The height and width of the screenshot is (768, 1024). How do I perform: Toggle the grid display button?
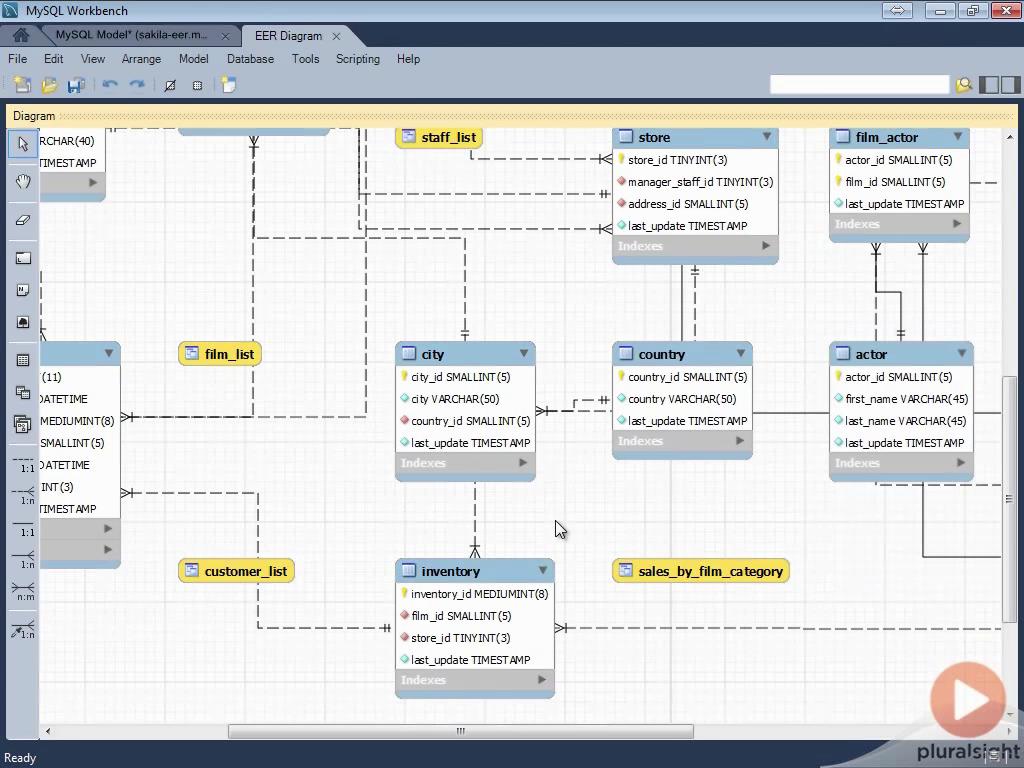click(x=198, y=86)
